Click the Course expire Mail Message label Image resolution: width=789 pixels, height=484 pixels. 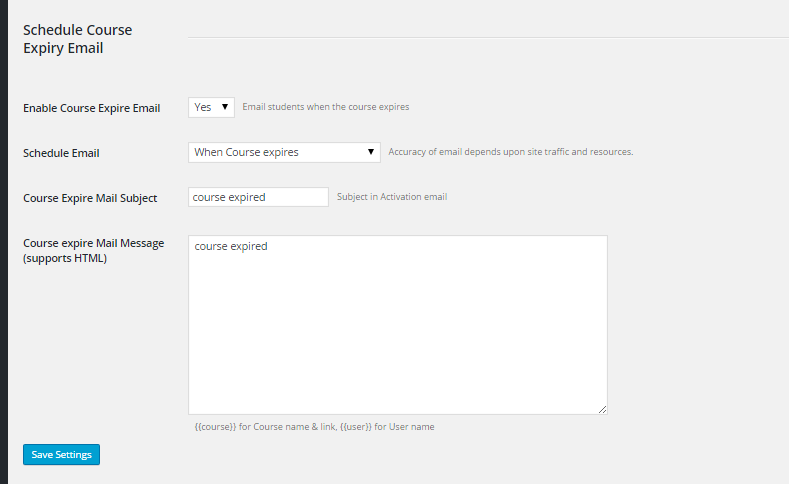click(94, 251)
